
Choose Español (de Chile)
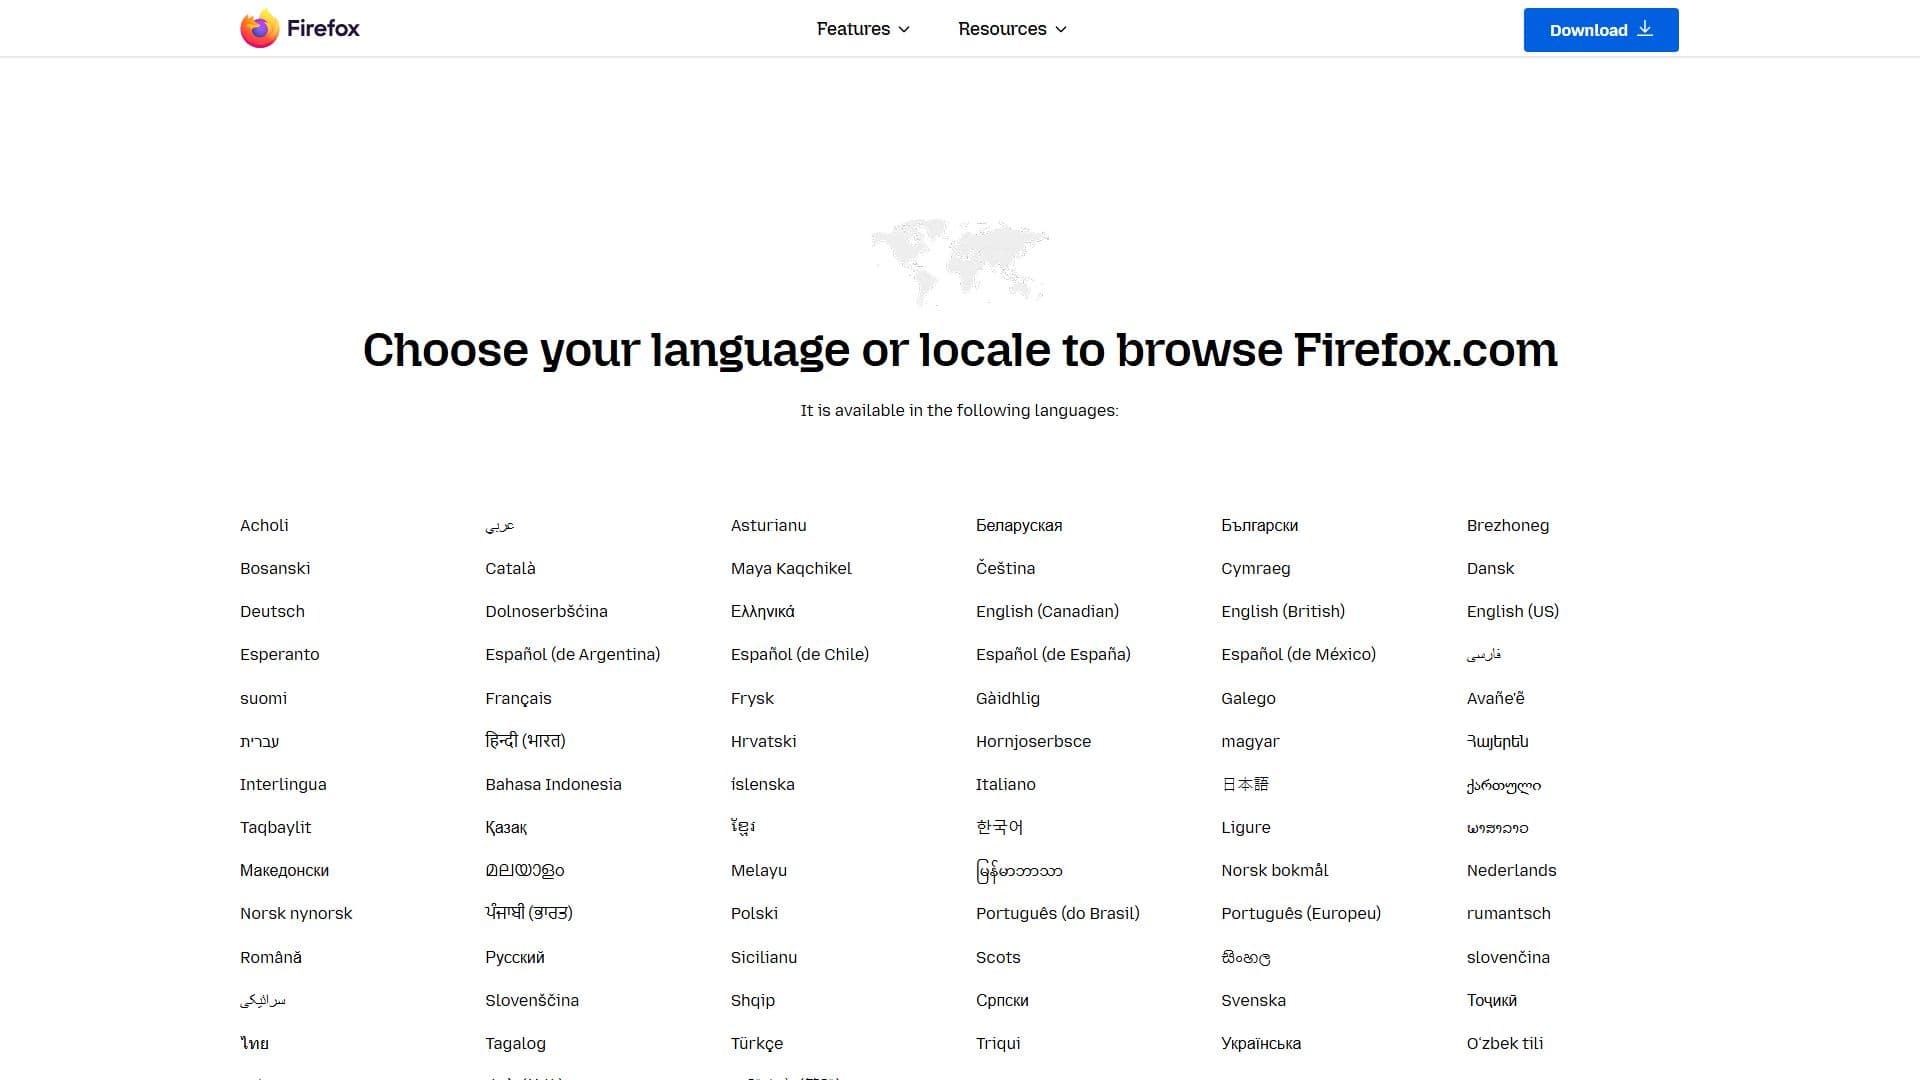click(x=799, y=654)
